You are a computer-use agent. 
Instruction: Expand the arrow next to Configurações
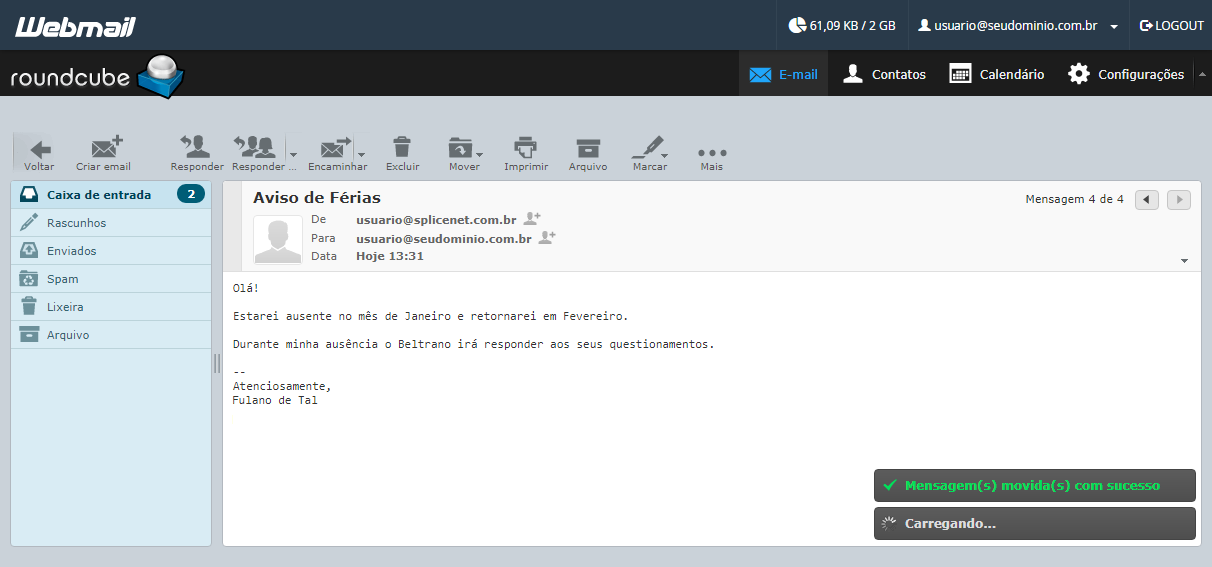coord(1203,74)
